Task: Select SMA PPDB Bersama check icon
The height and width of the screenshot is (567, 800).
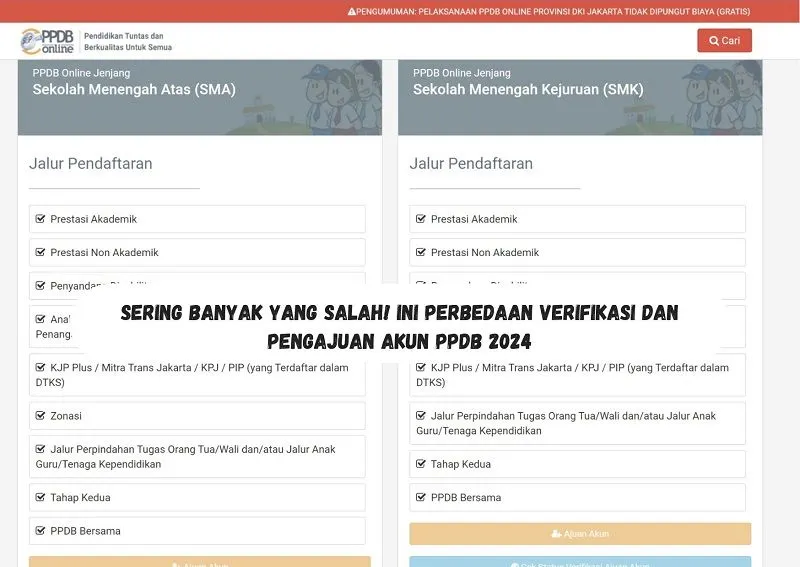Action: [40, 530]
